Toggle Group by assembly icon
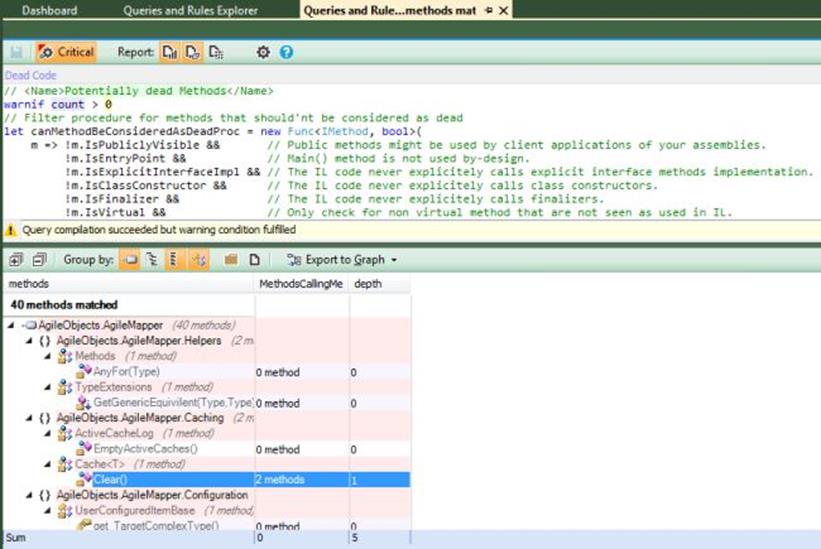The width and height of the screenshot is (821, 549). (129, 260)
